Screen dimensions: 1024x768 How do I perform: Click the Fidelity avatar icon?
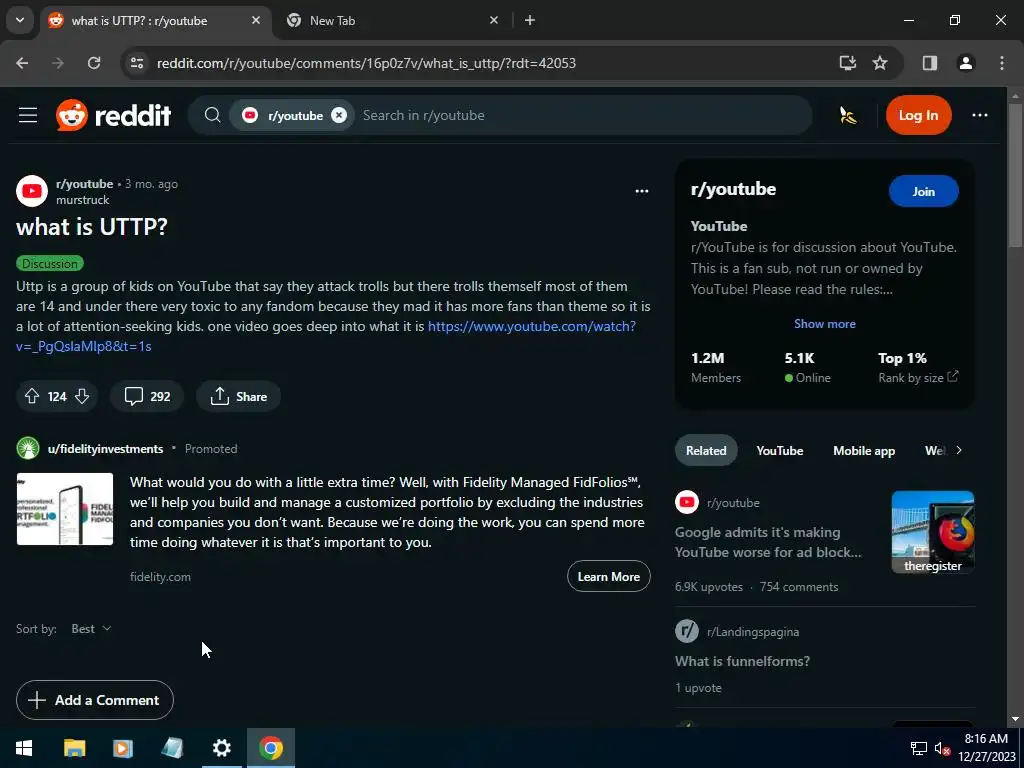click(x=28, y=449)
